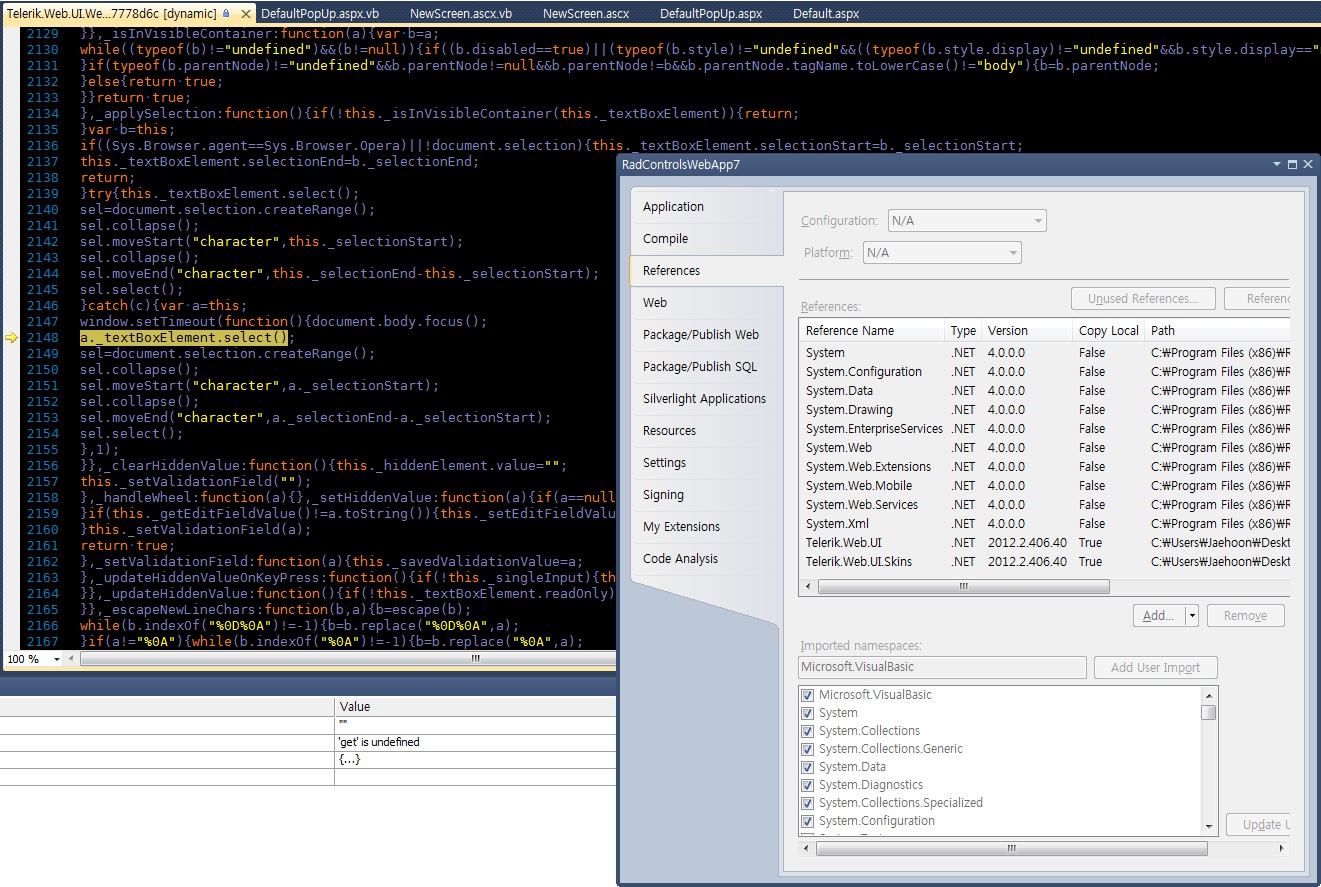
Task: Select the Telerik.Web.UI.Skins reference row
Action: point(859,562)
